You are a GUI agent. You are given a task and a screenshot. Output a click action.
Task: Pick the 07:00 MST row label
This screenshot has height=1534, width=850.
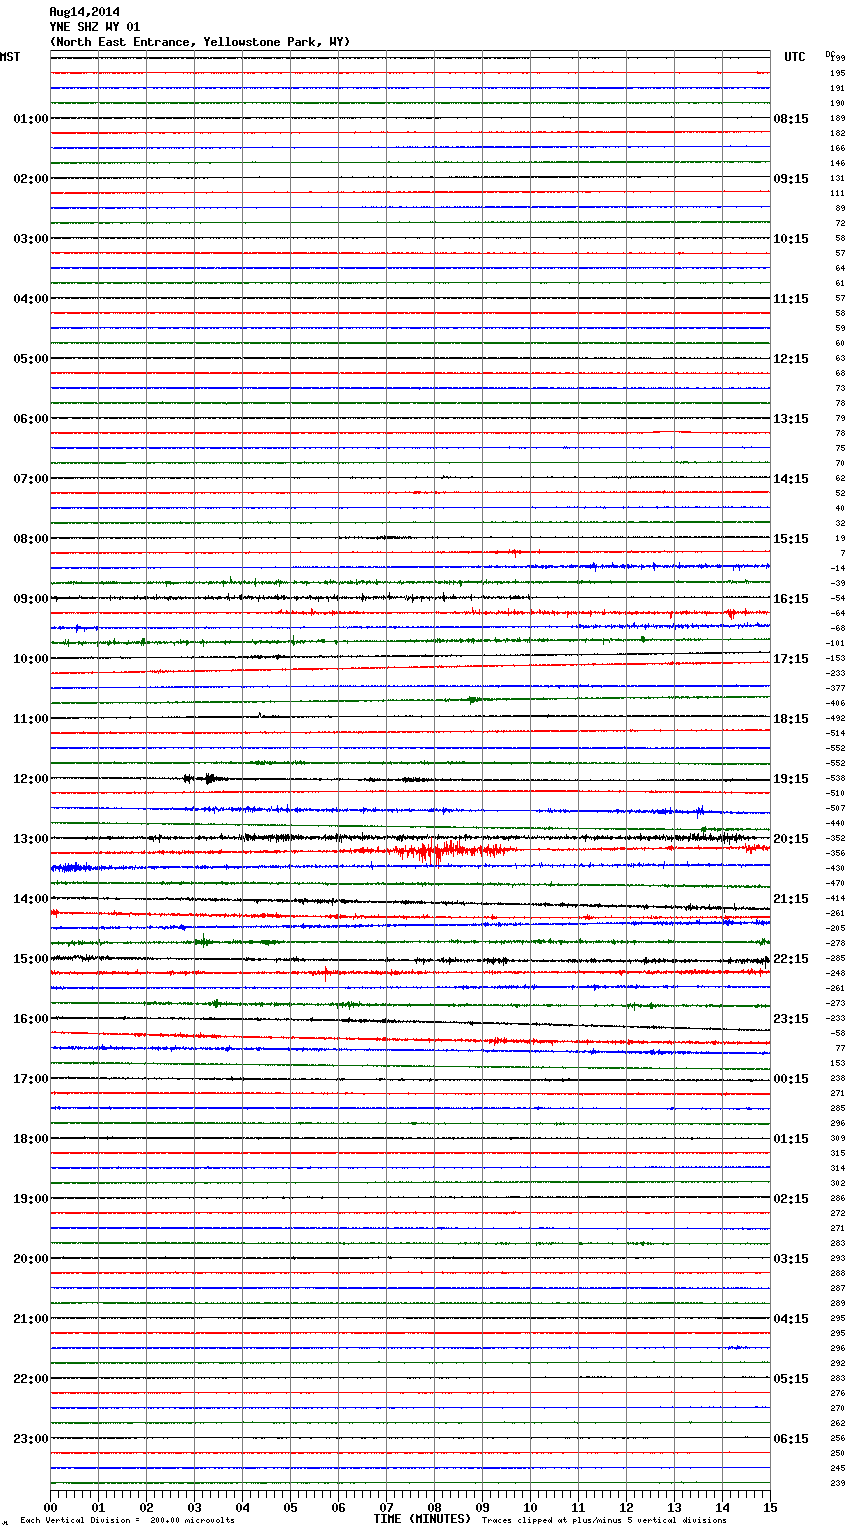31,479
